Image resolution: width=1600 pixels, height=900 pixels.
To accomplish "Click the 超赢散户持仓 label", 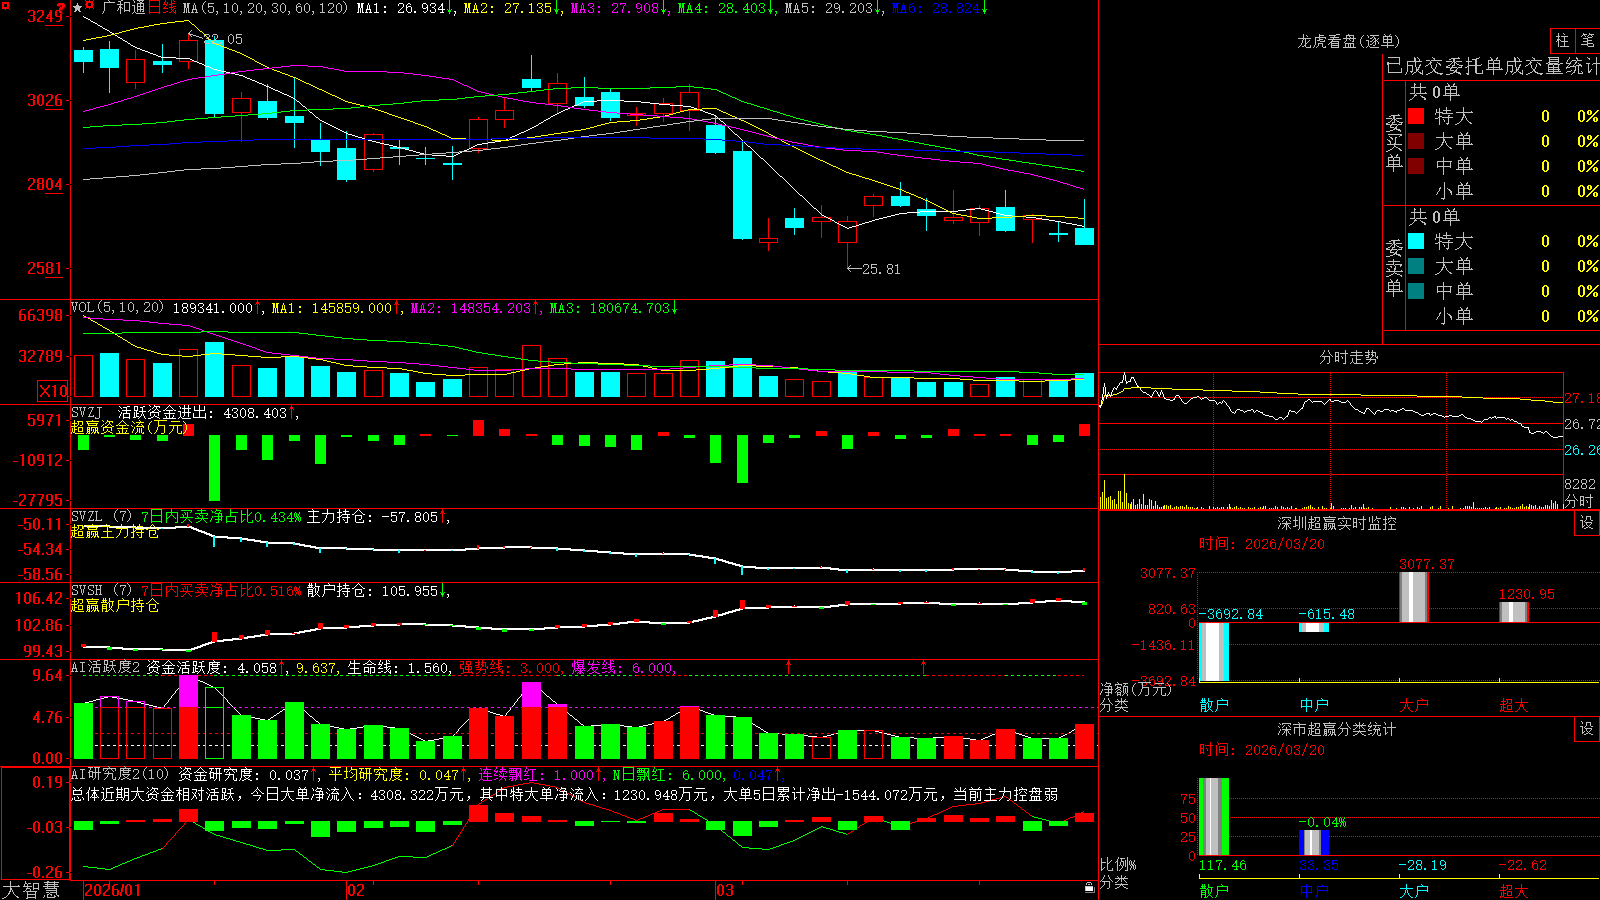I will [x=115, y=605].
